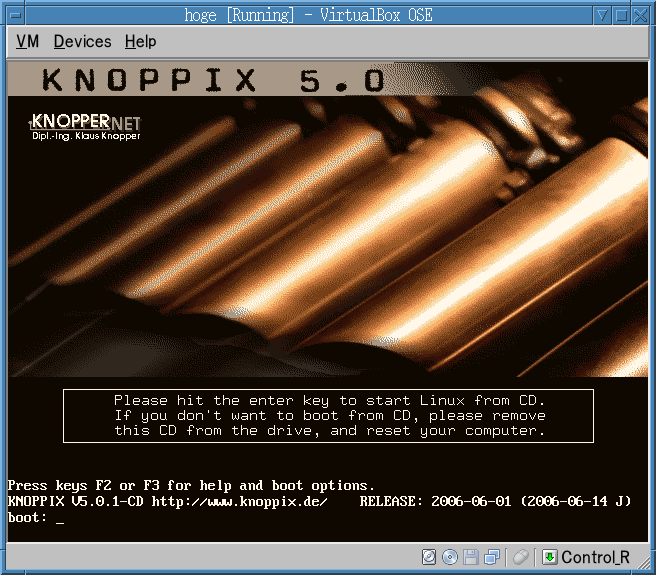Click the KNOPPIX V5.0.1-CD version text
Screen dimensions: 656x575
tap(75, 501)
